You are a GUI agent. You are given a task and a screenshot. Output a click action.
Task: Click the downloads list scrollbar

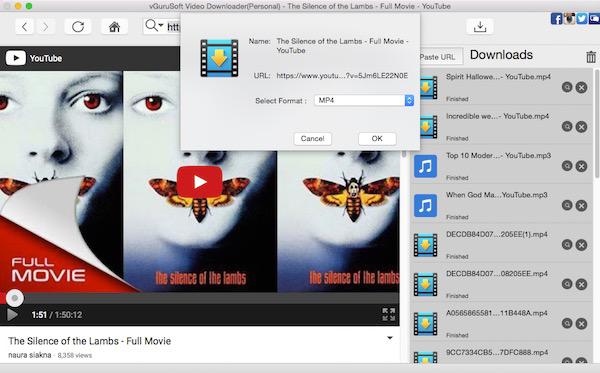point(597,123)
